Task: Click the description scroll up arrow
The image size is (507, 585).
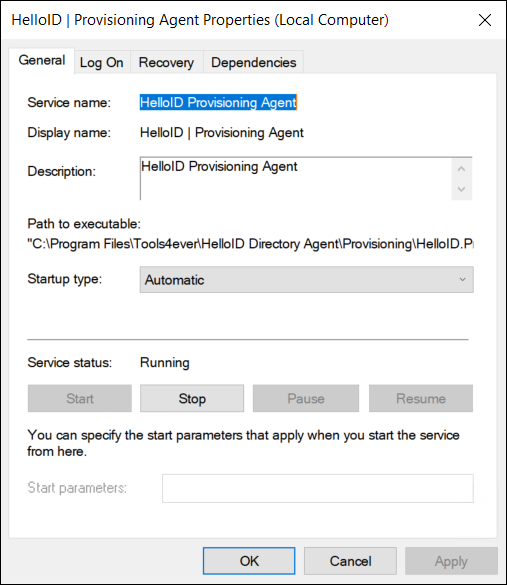Action: (461, 169)
